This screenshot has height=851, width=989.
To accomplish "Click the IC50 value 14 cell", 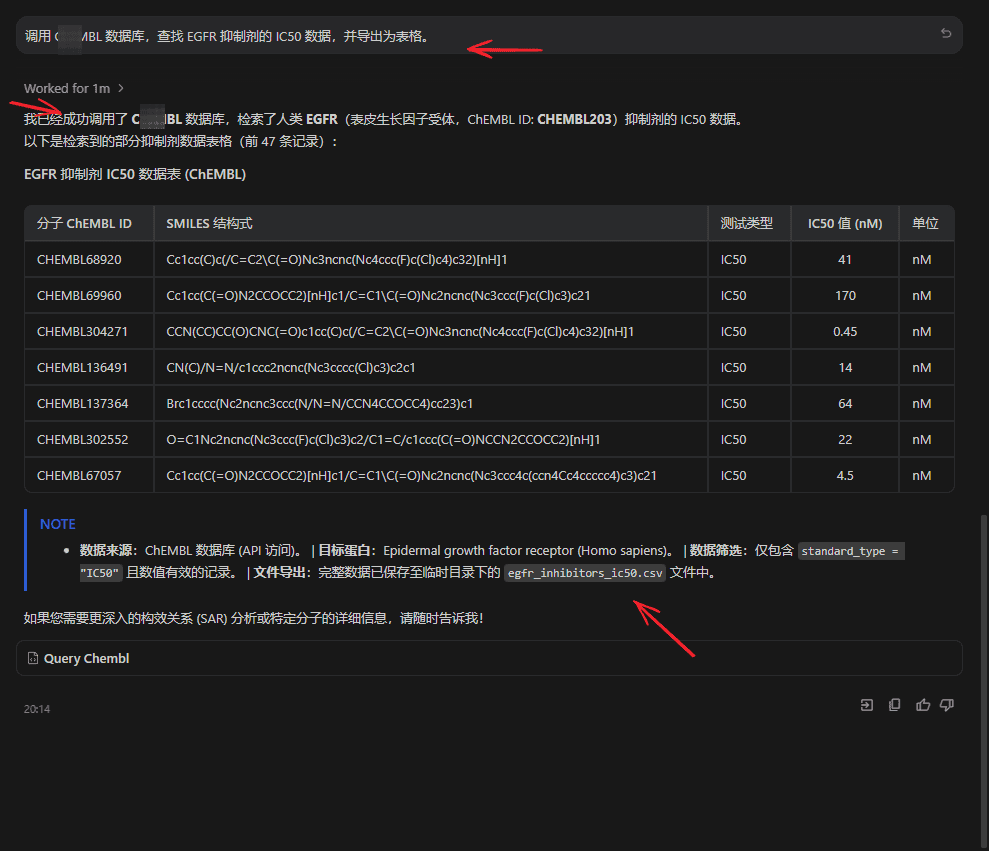I will pyautogui.click(x=845, y=367).
